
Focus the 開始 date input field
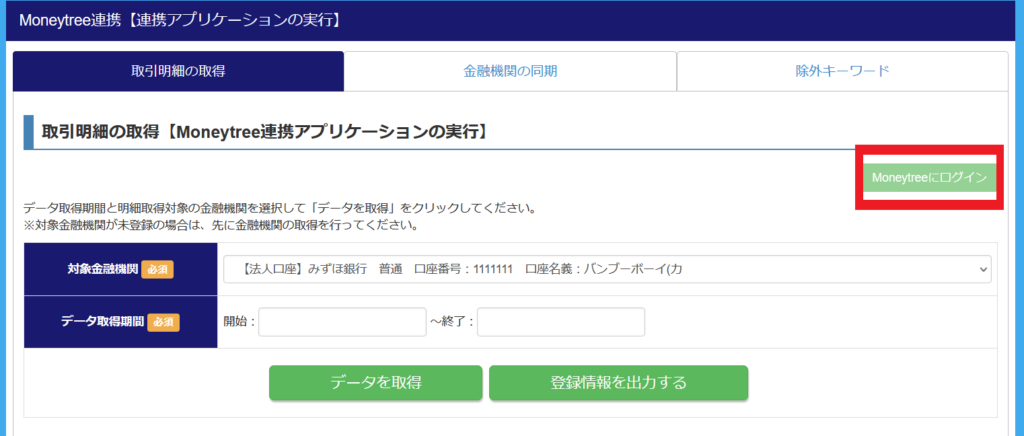point(342,322)
